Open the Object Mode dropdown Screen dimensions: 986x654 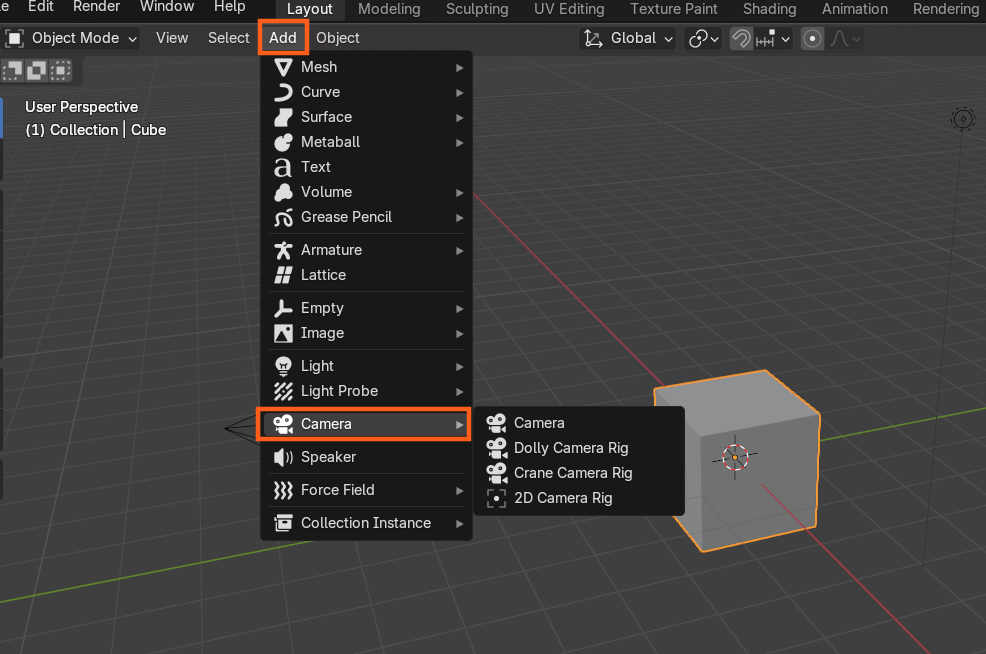pos(70,38)
